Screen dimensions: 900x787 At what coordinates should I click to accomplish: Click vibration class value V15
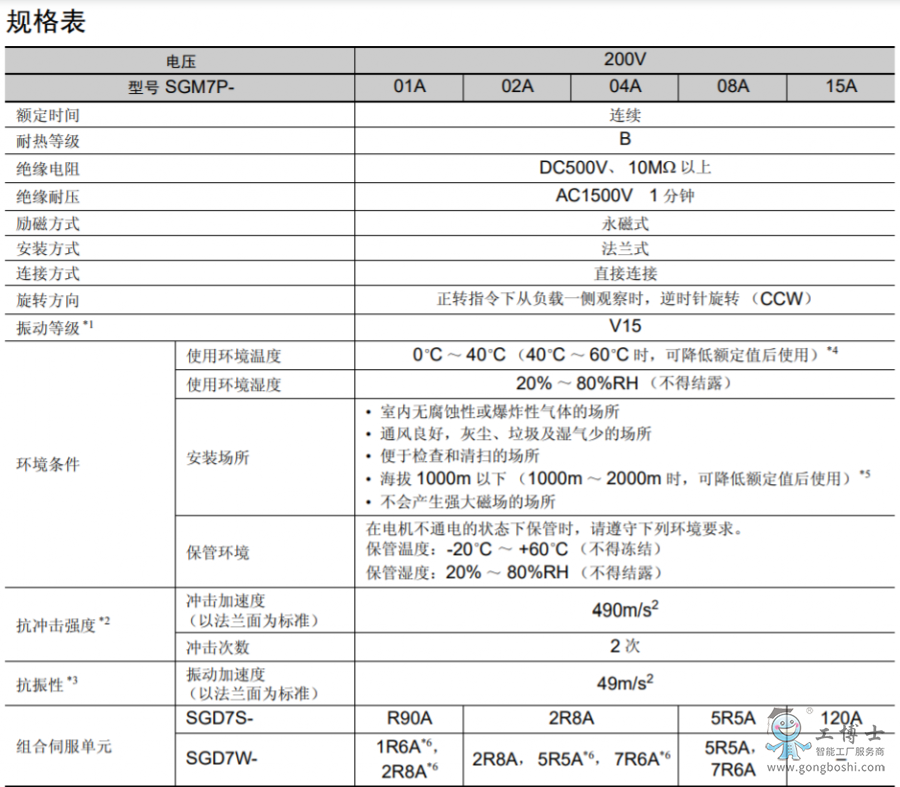[625, 326]
